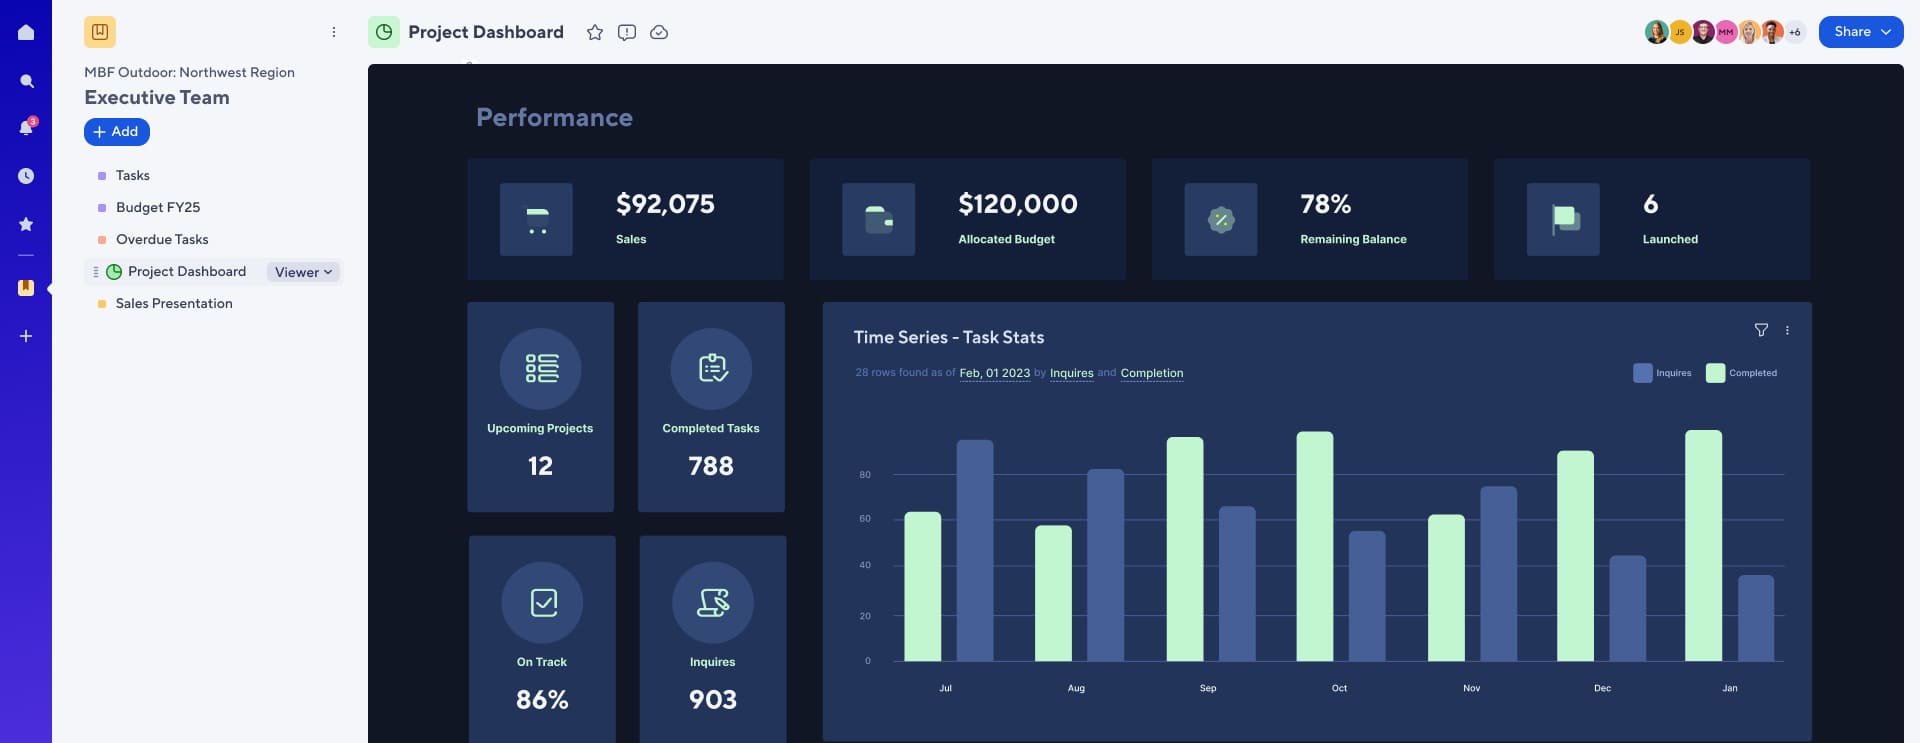Image resolution: width=1920 pixels, height=743 pixels.
Task: Click the plus icon in left rail
Action: 26,336
